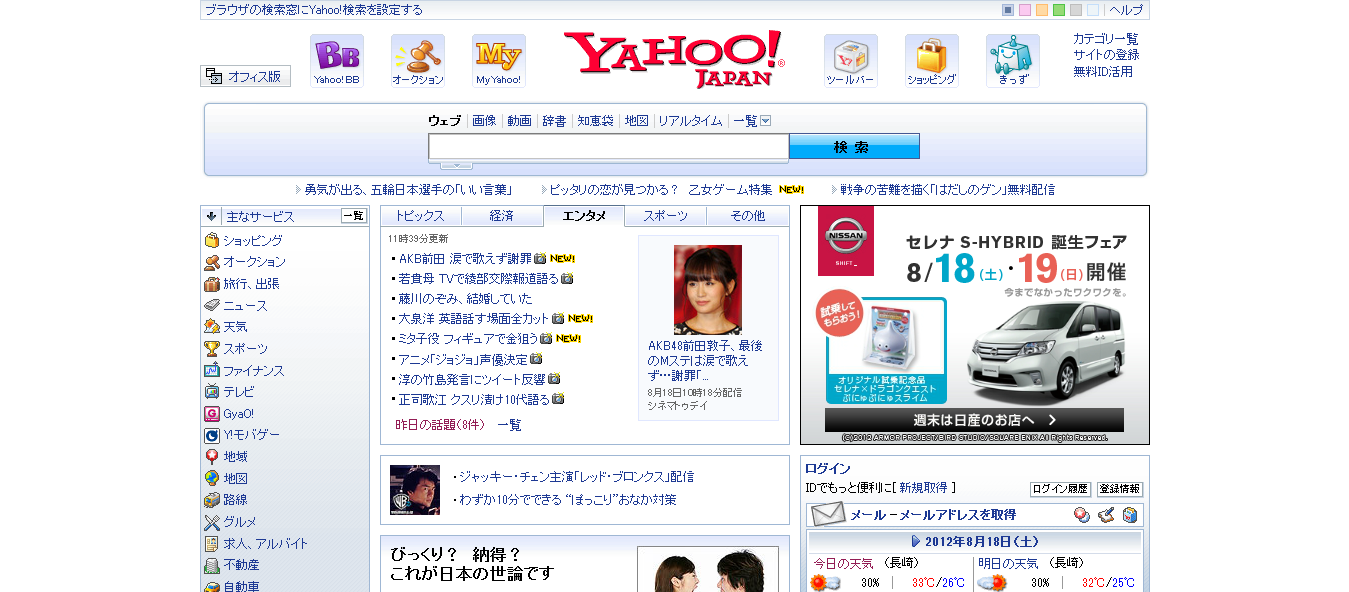Select the エンタメ news tab
Viewport: 1349px width, 592px height.
pyautogui.click(x=584, y=216)
